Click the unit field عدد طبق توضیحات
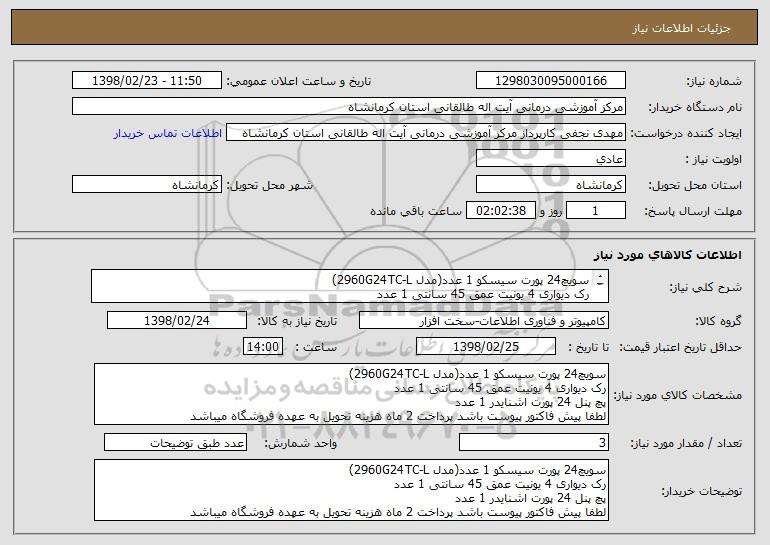The width and height of the screenshot is (770, 545). [x=175, y=442]
